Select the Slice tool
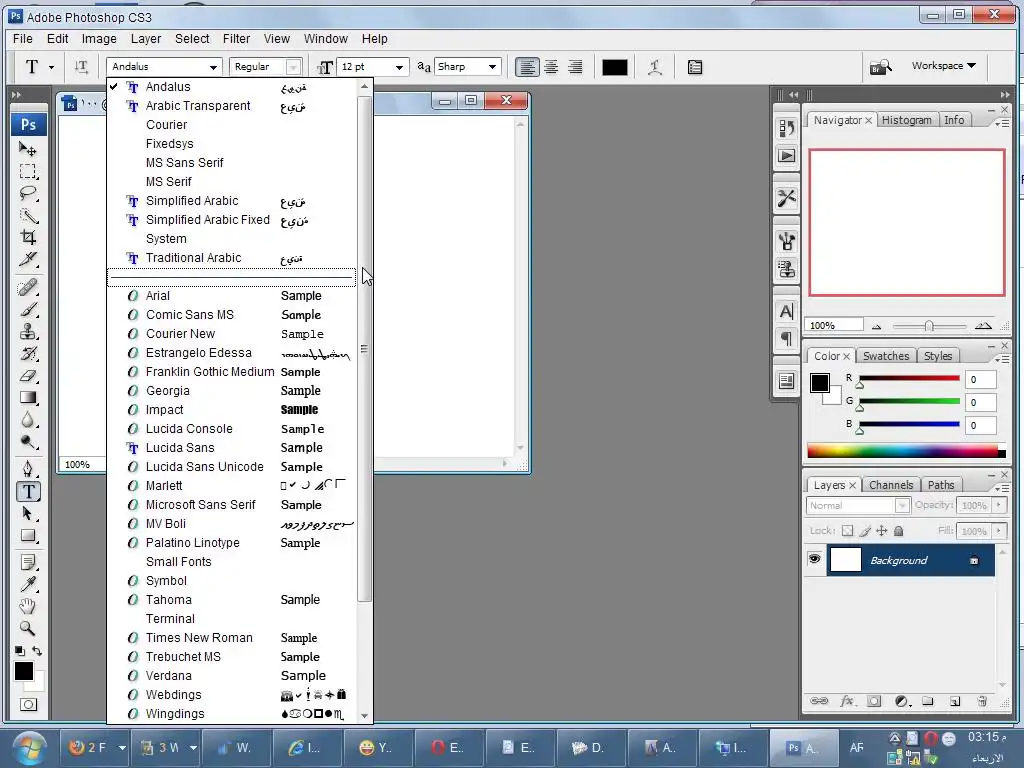The width and height of the screenshot is (1024, 768). coord(27,259)
